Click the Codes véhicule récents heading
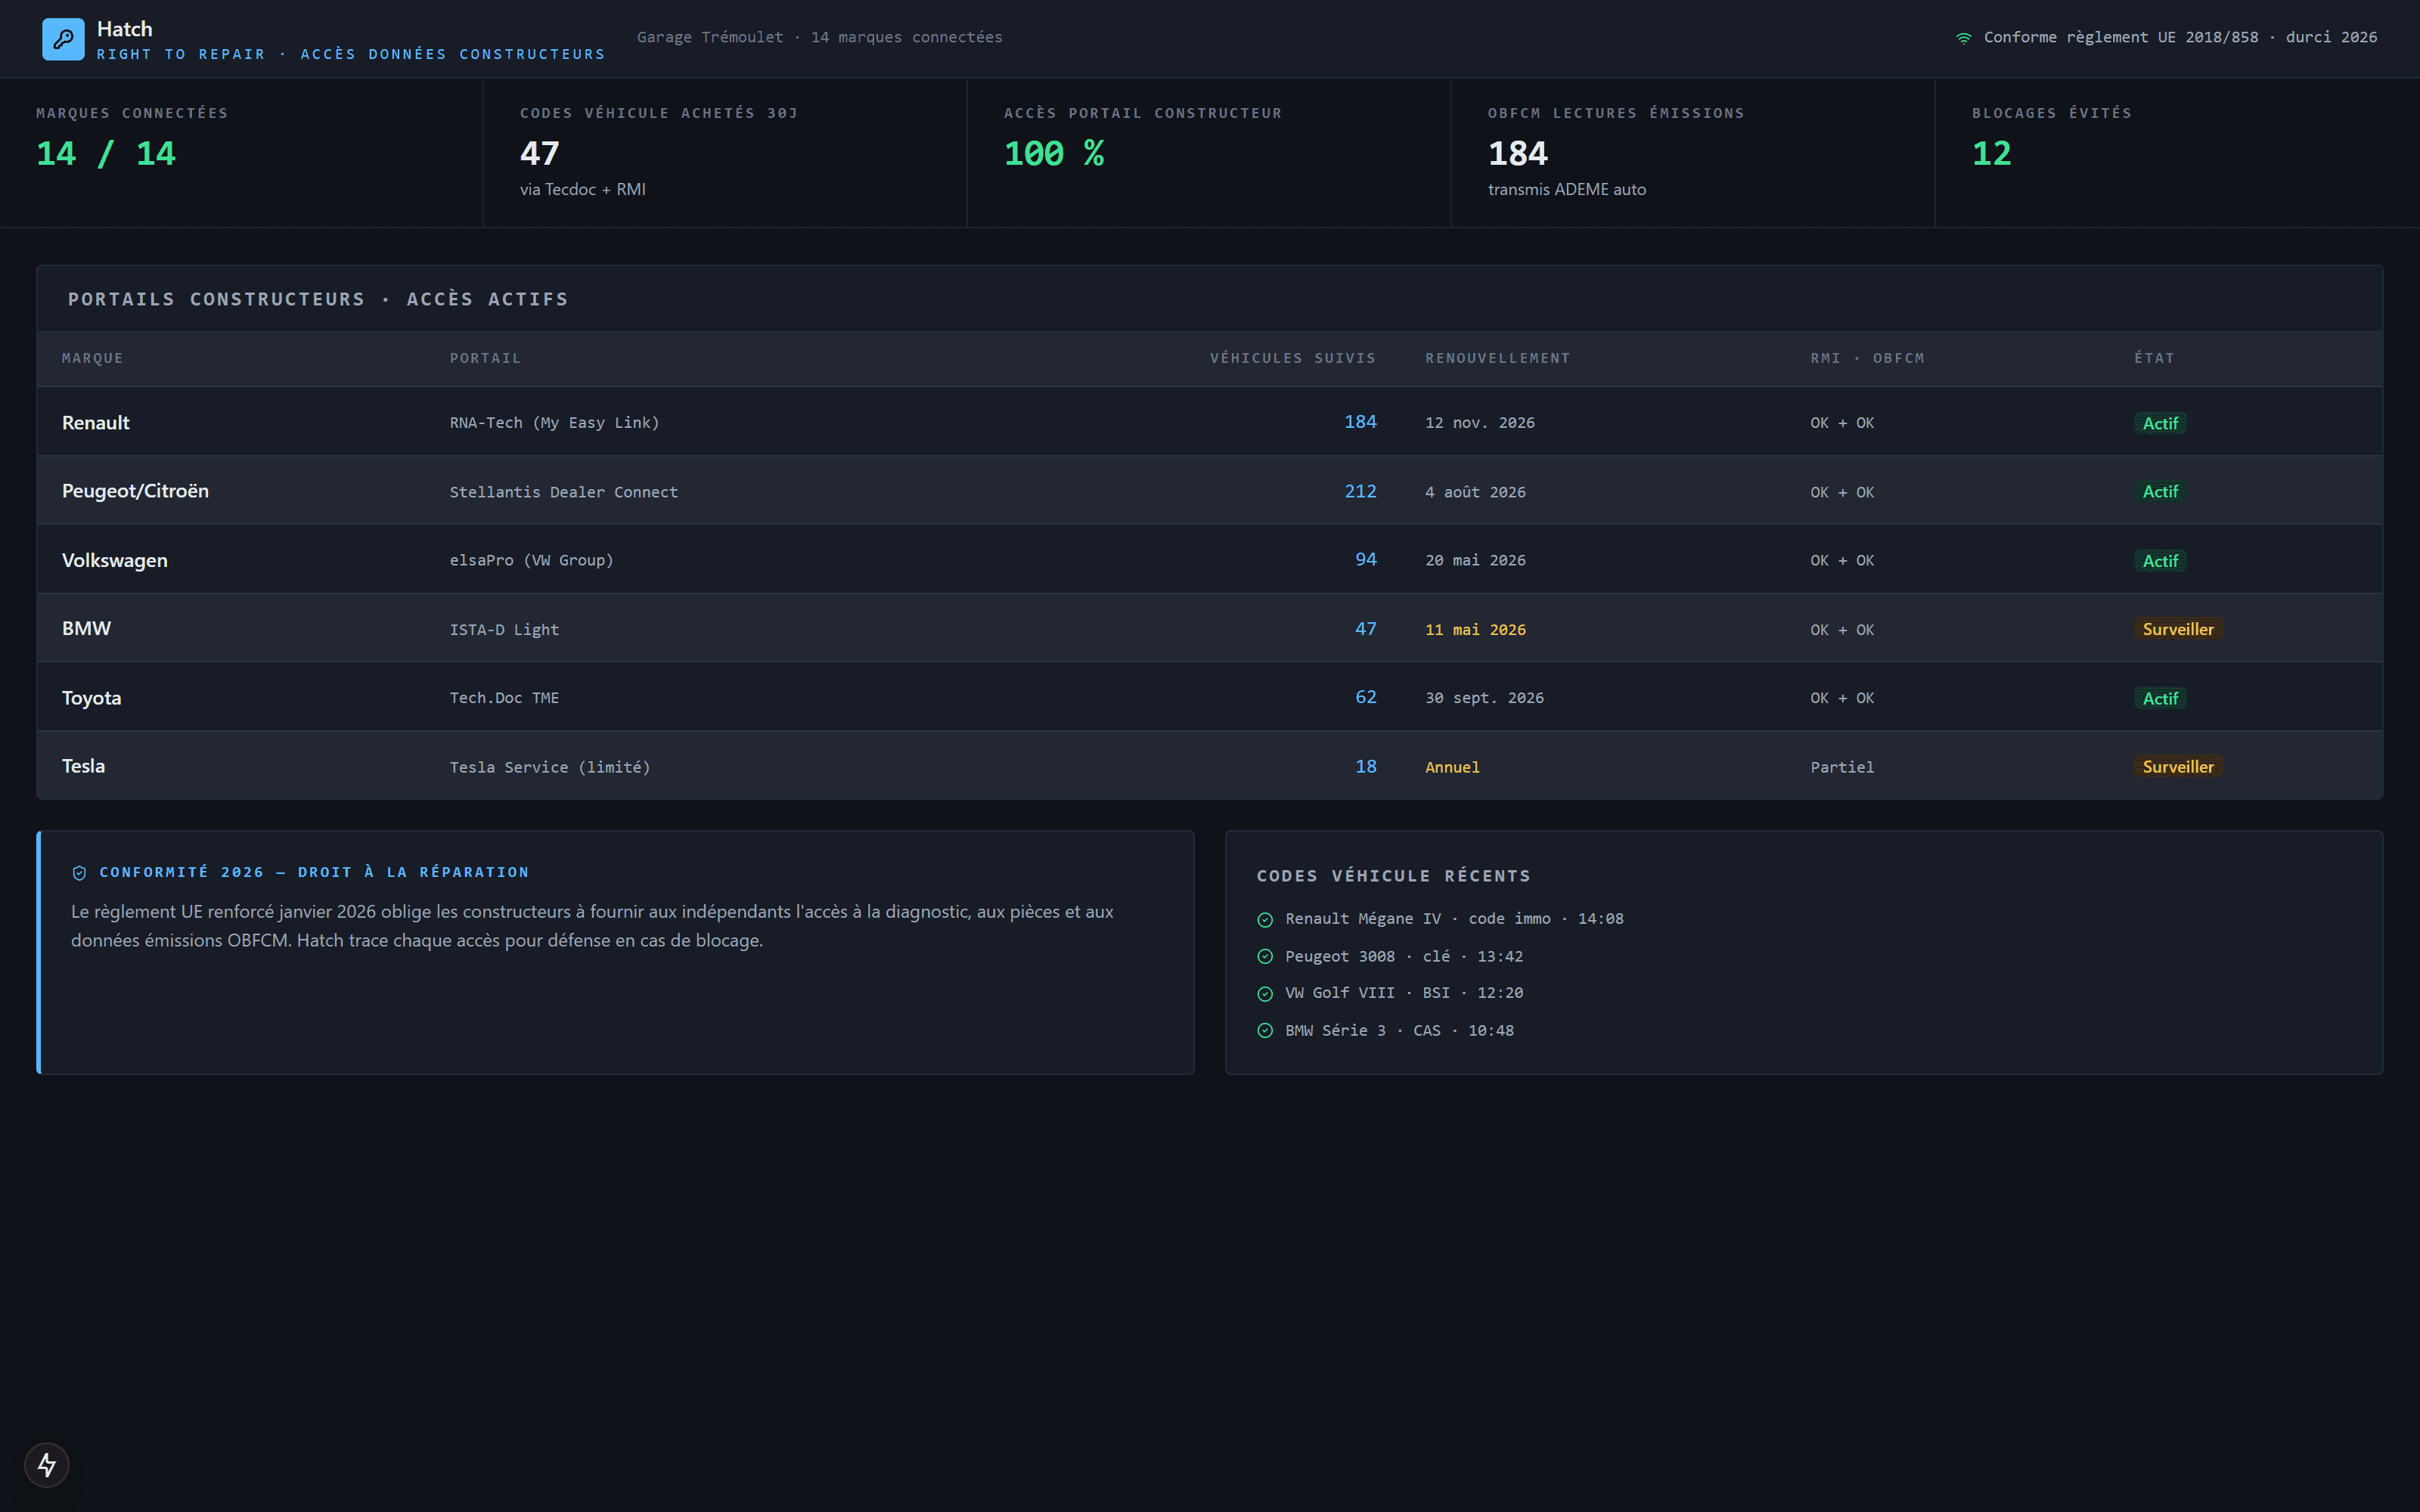This screenshot has width=2420, height=1512. click(x=1394, y=876)
